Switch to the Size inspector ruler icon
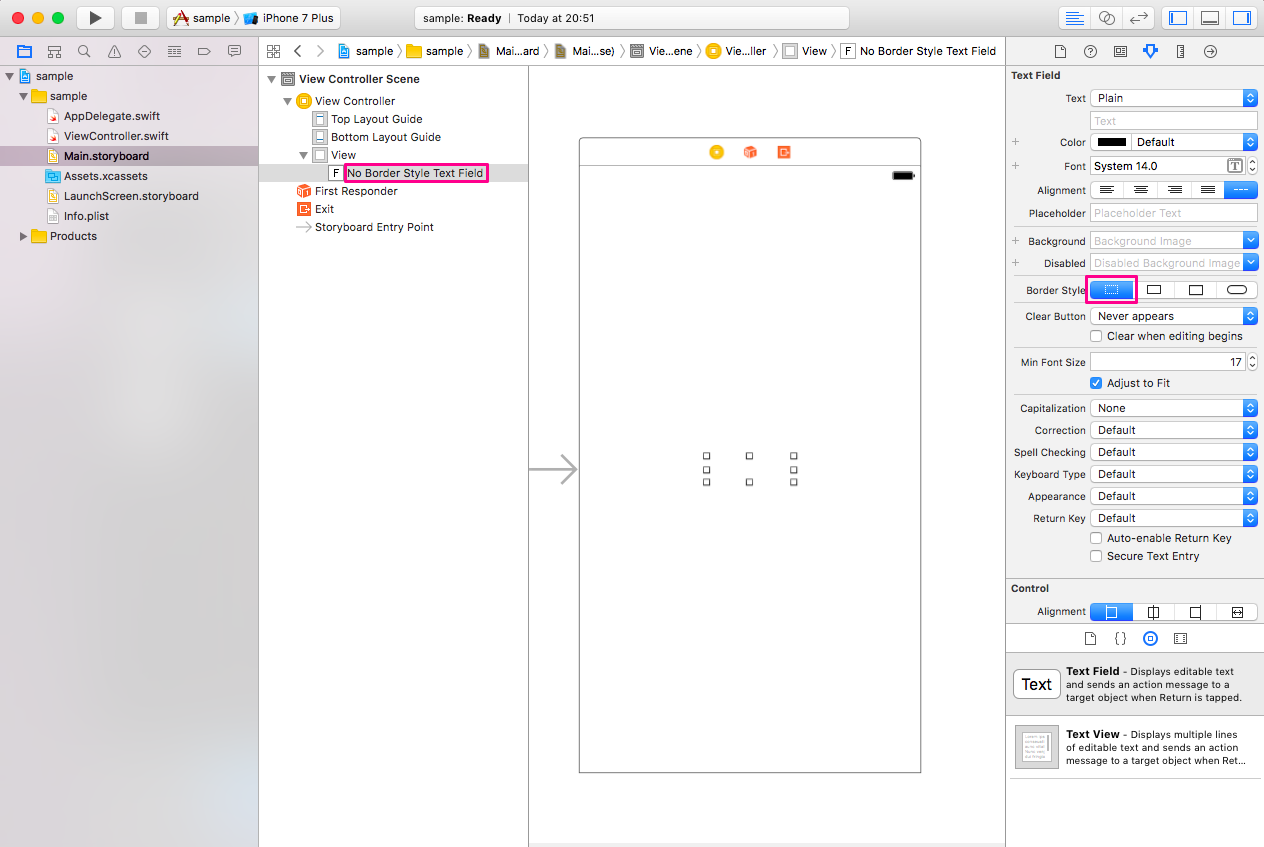Viewport: 1264px width, 847px height. point(1180,51)
